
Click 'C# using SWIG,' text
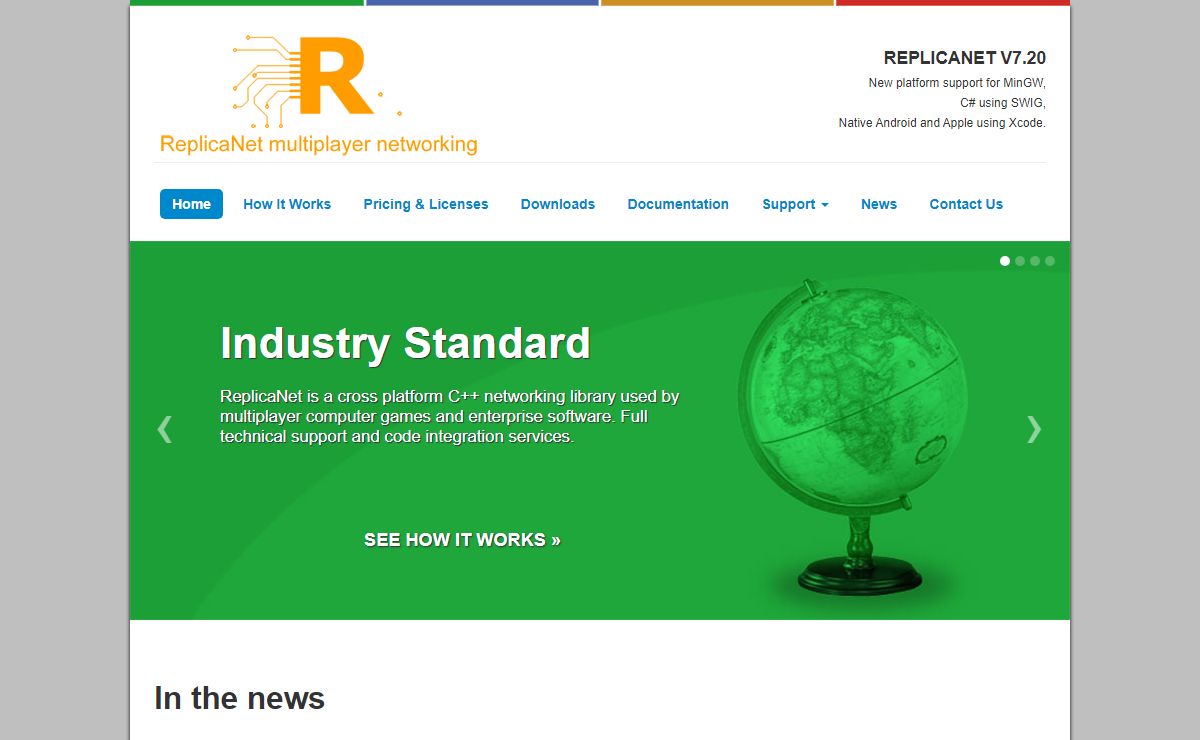(1003, 103)
